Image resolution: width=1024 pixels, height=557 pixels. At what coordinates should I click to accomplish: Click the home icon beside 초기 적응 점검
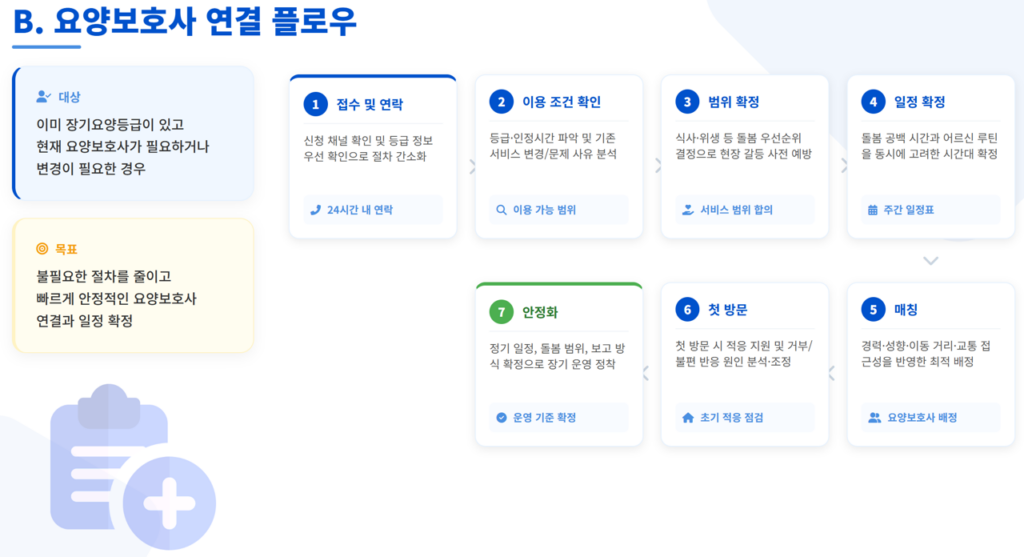point(687,417)
